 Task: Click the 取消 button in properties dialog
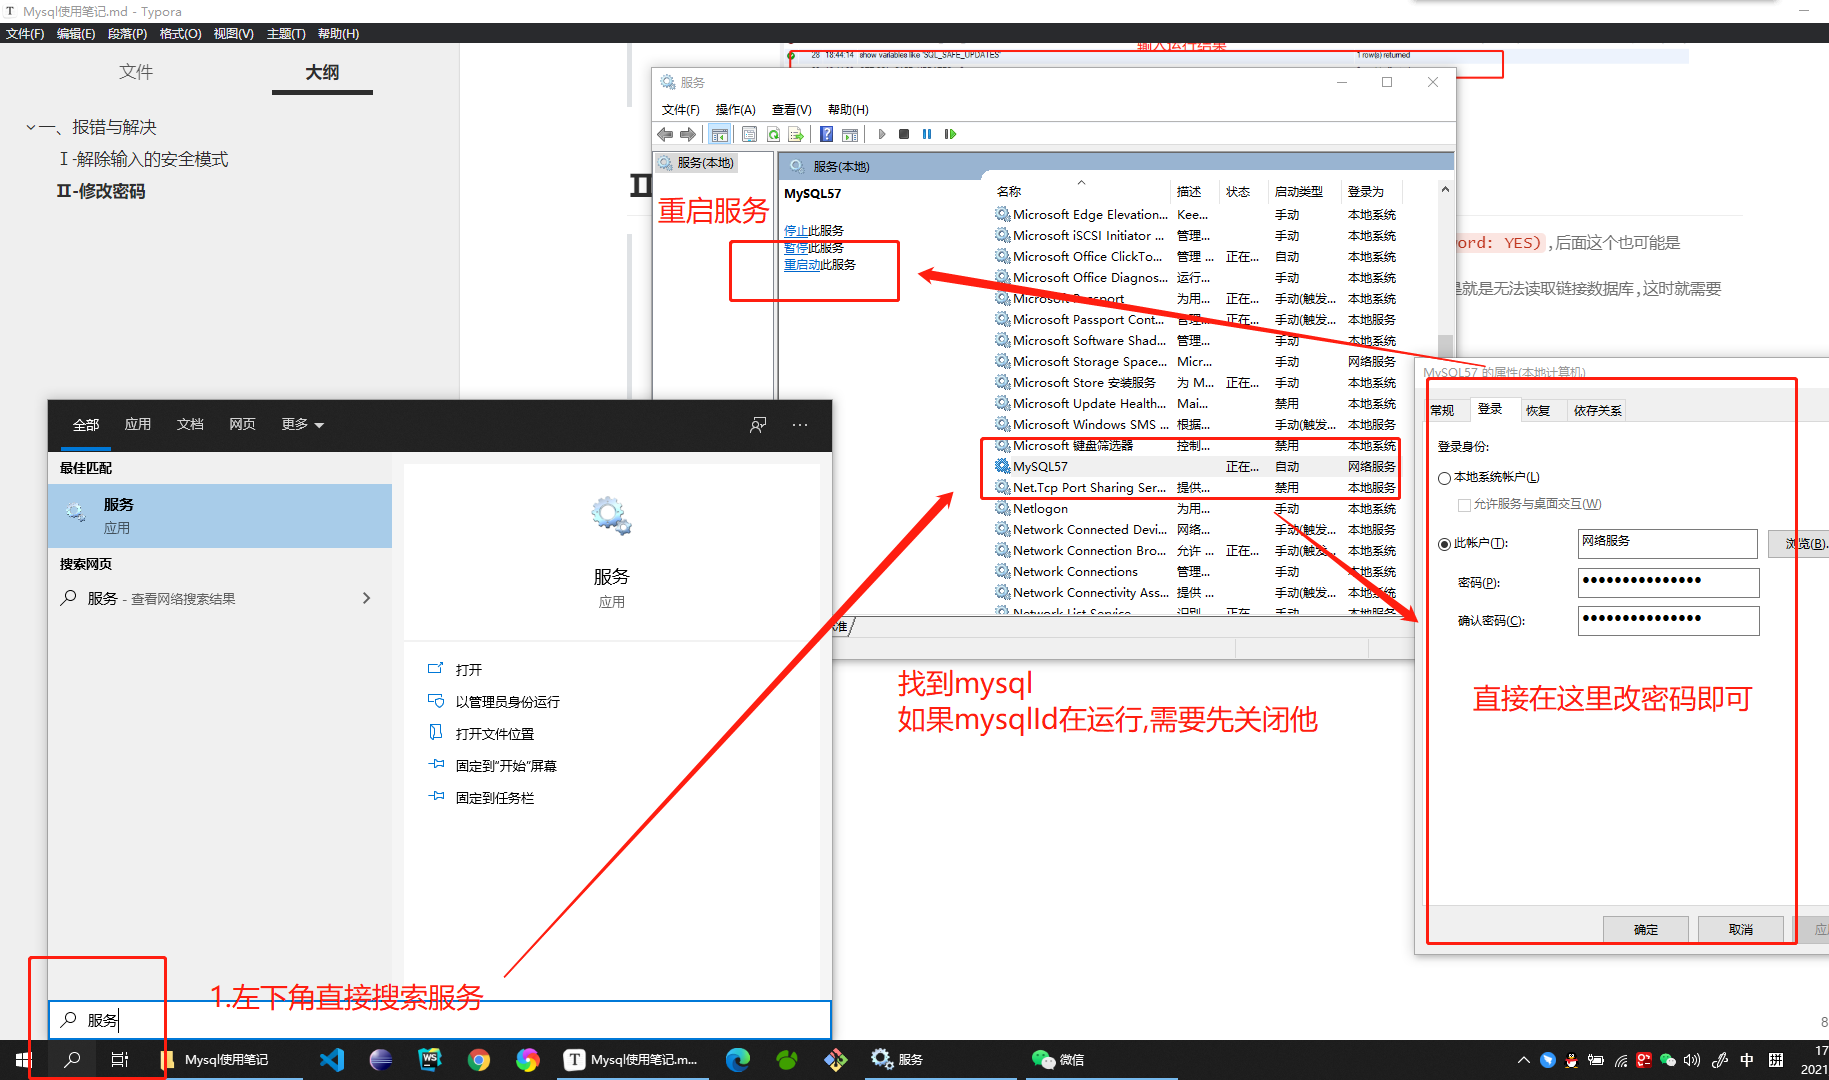1741,930
